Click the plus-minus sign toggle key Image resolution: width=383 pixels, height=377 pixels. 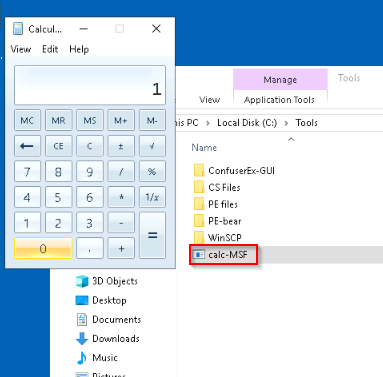pyautogui.click(x=121, y=146)
